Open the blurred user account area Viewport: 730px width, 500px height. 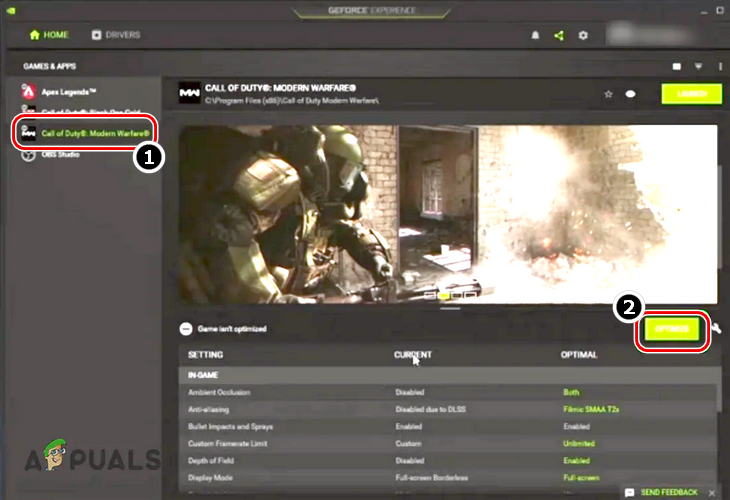click(650, 35)
